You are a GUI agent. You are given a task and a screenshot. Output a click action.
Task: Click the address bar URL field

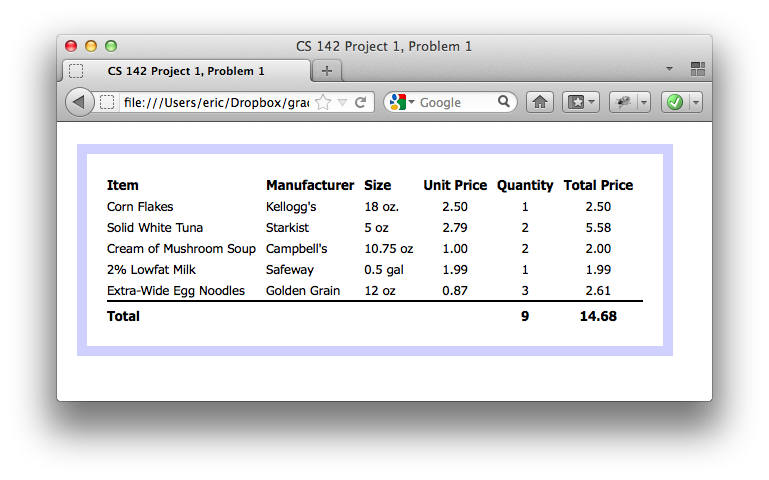point(215,102)
